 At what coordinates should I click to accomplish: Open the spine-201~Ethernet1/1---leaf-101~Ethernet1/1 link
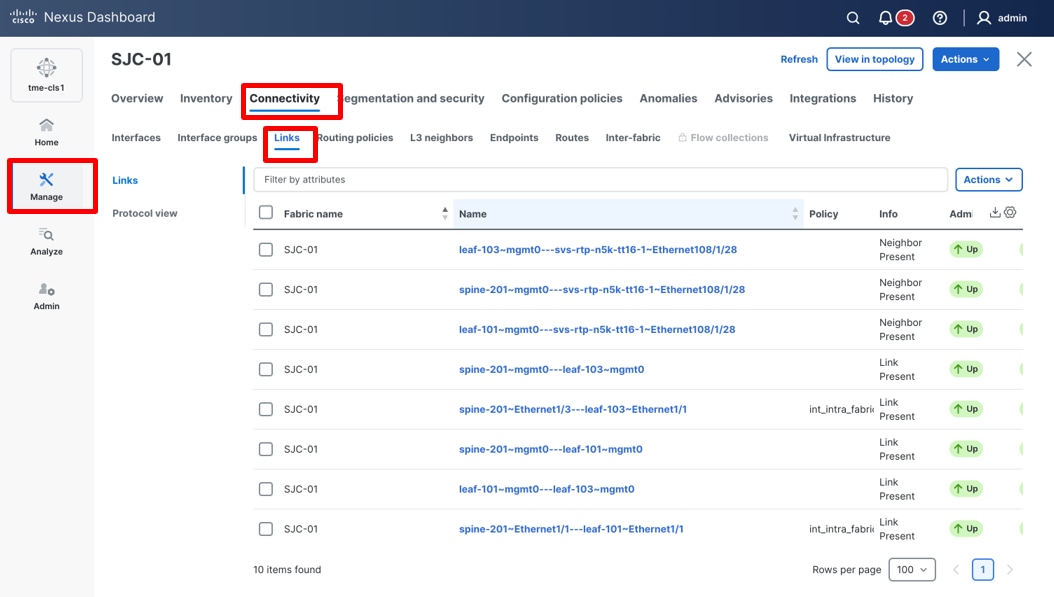pos(571,529)
